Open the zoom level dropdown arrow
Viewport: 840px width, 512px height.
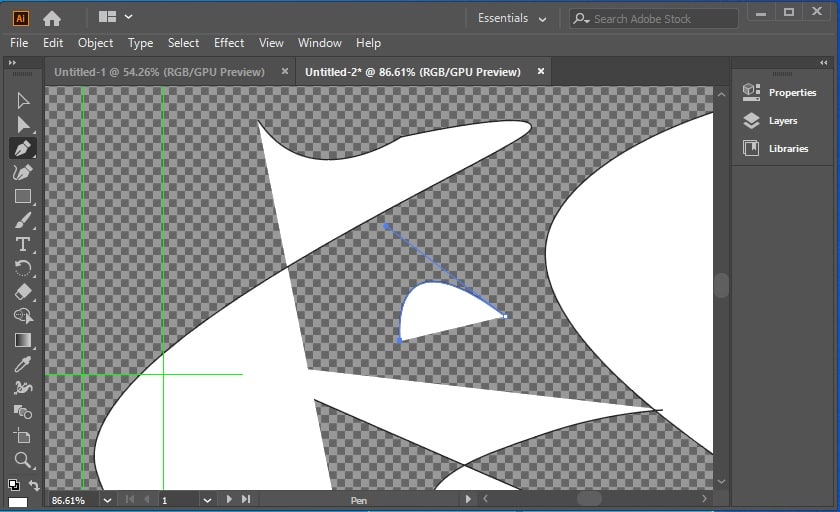(x=107, y=500)
